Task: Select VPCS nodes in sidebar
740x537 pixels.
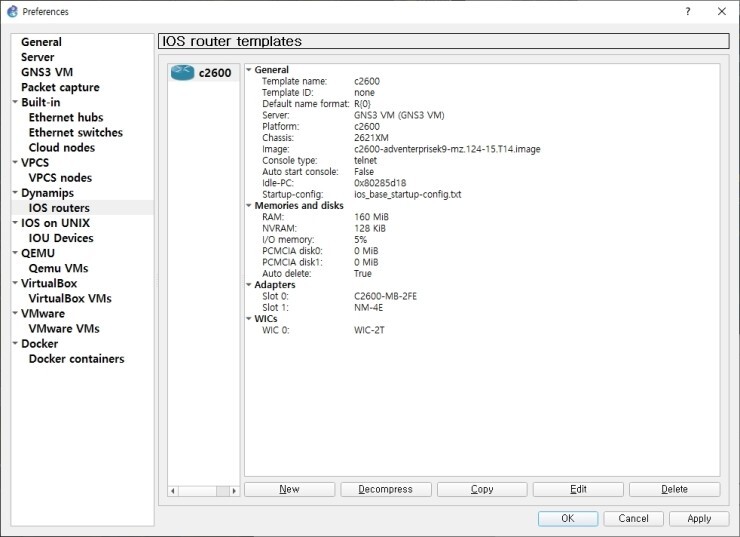Action: (x=60, y=178)
